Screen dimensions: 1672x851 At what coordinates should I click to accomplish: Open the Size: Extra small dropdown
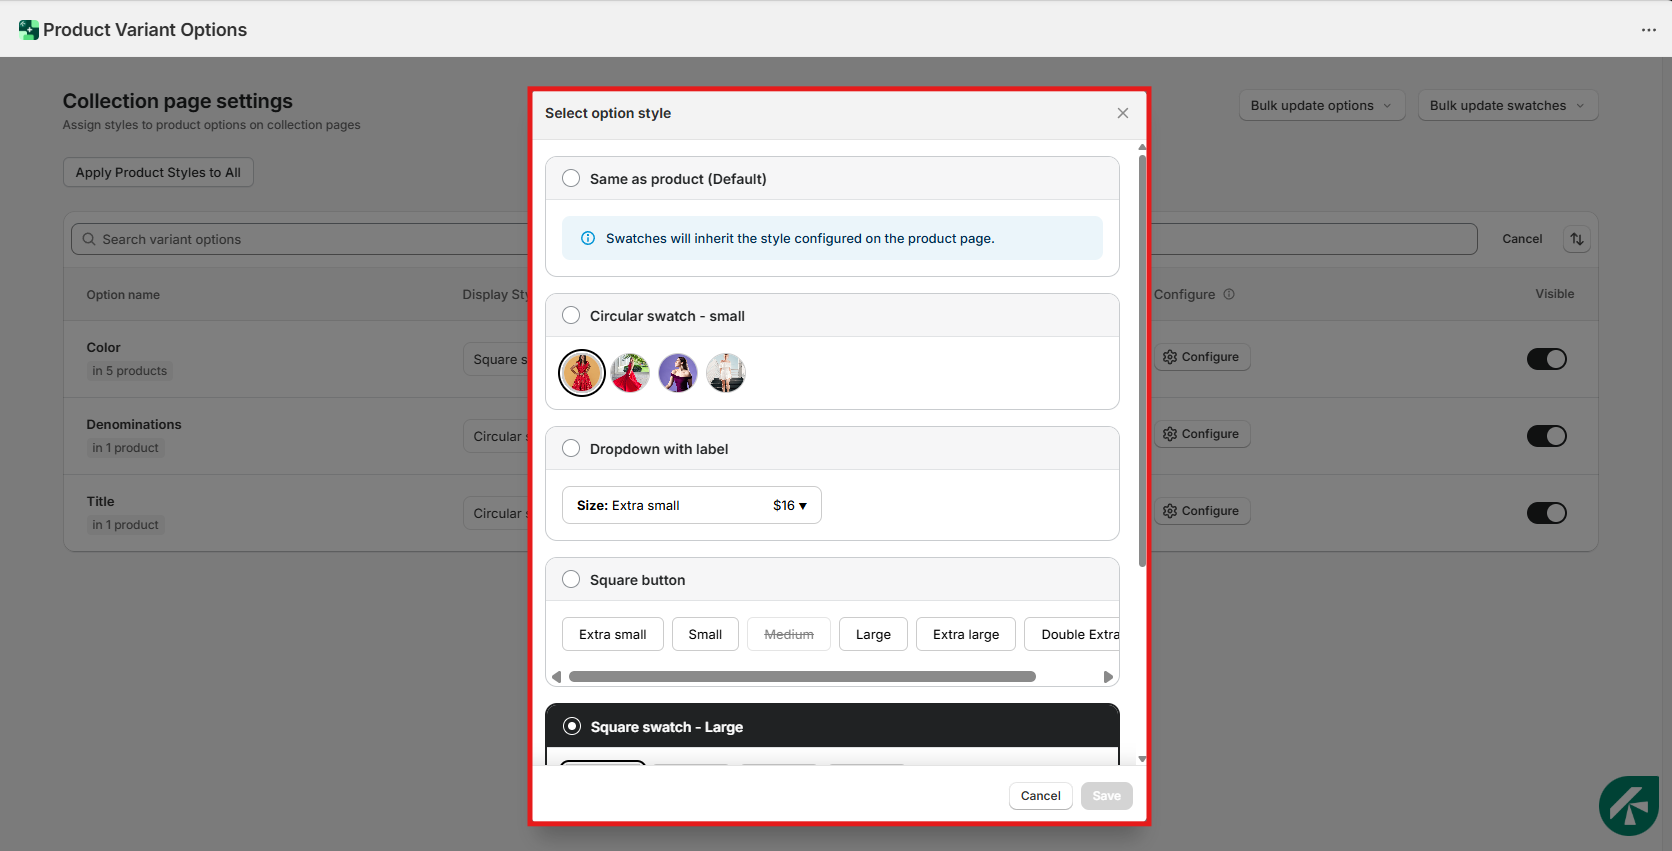click(691, 505)
